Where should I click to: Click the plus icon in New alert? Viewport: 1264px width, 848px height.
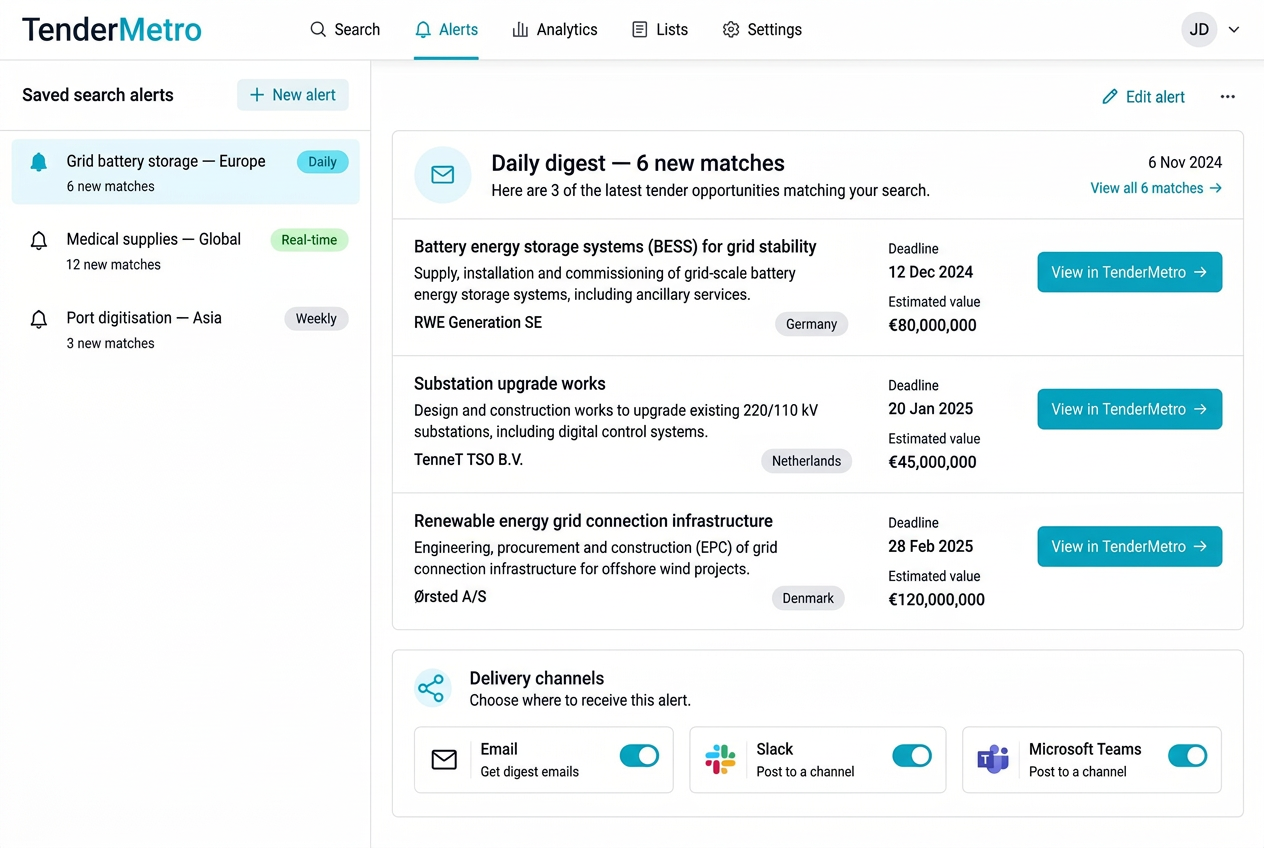point(257,95)
